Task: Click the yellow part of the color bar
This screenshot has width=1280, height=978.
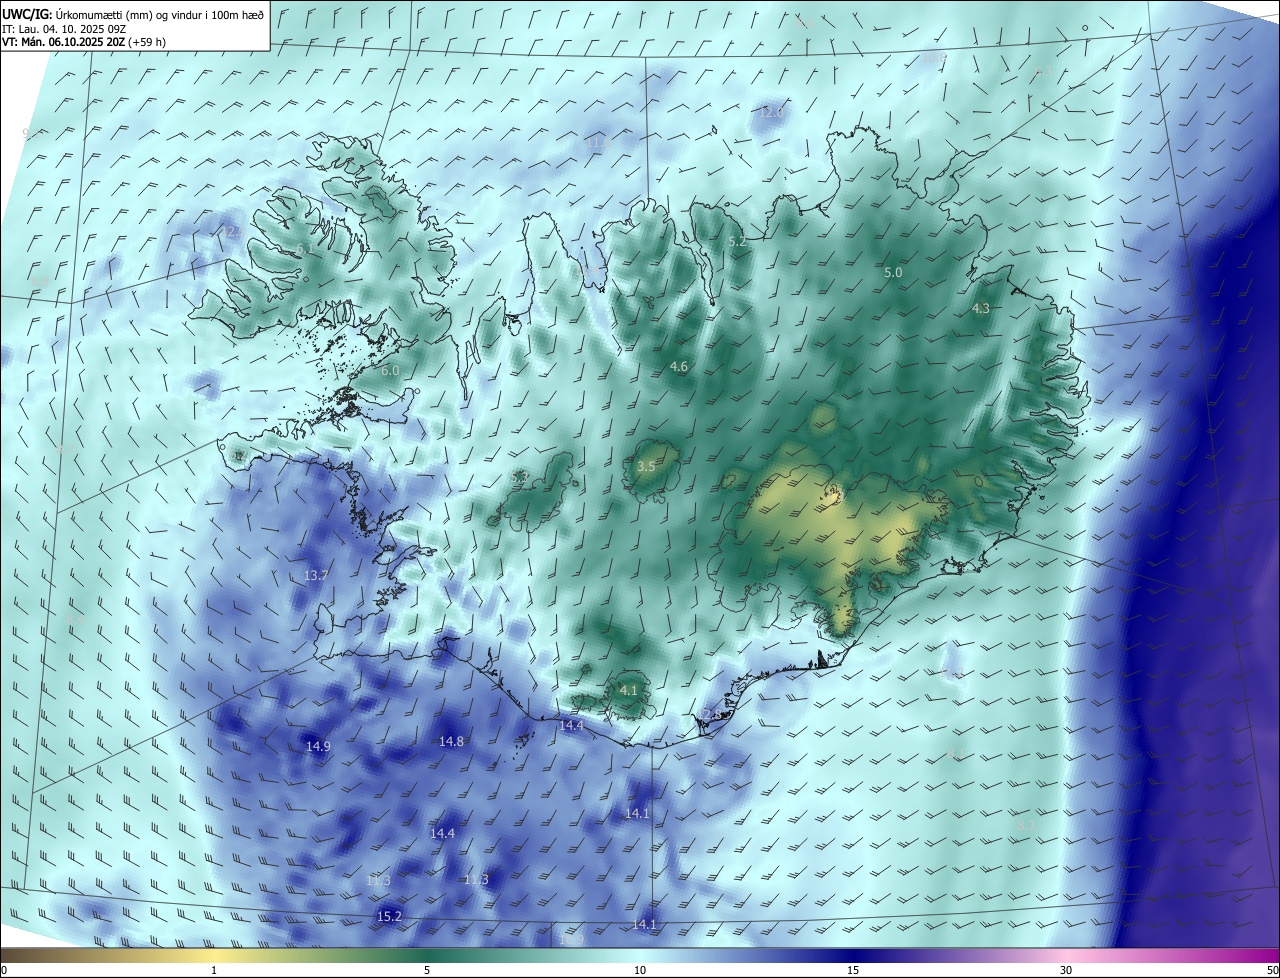Action: pos(214,955)
